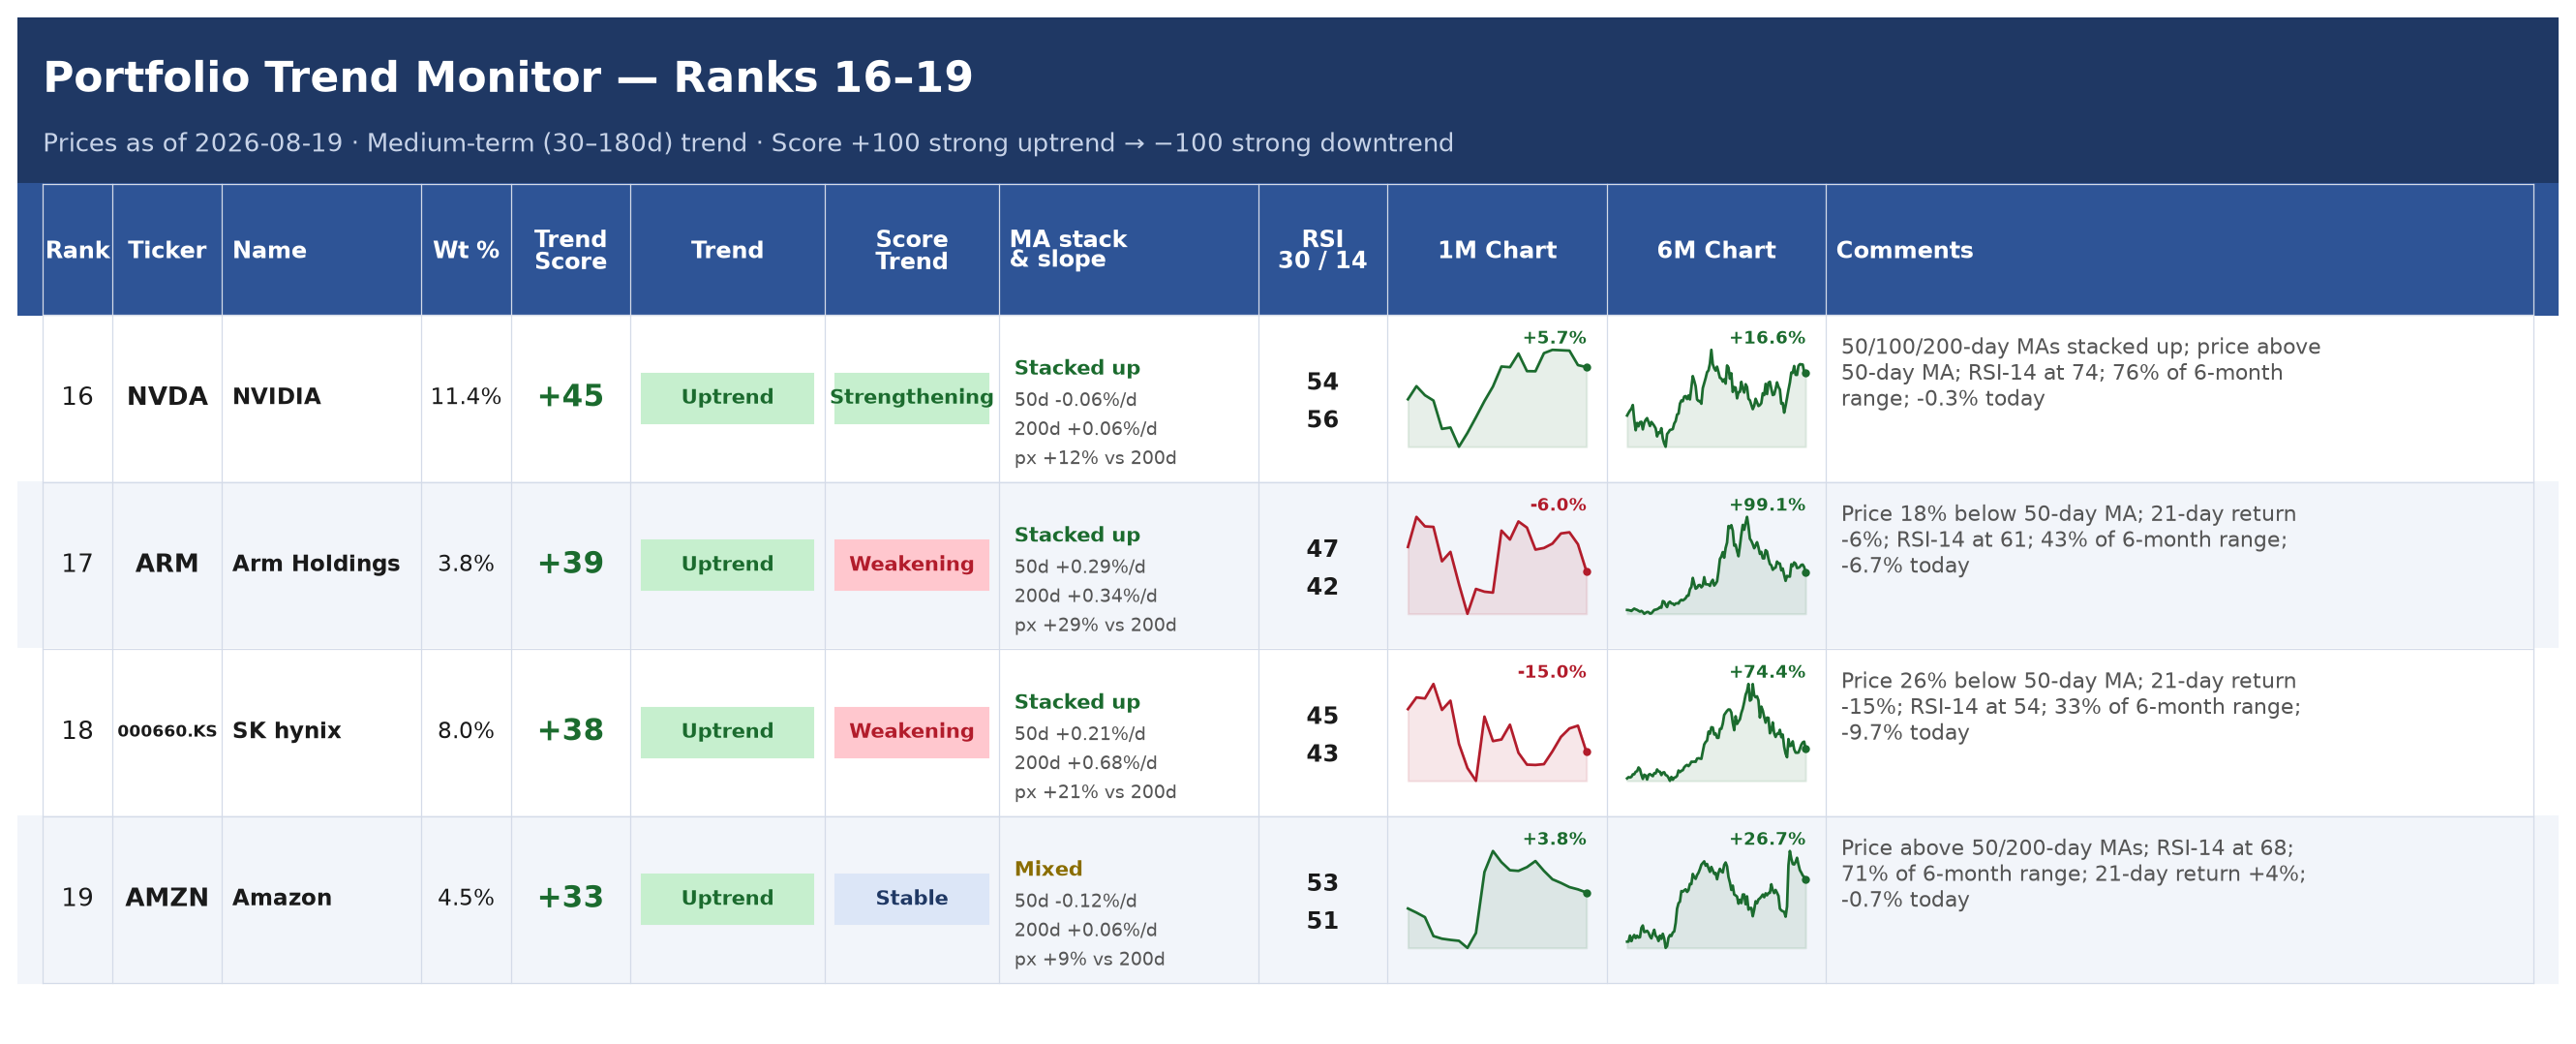Click the 000660.KS ticker cell

click(x=167, y=731)
